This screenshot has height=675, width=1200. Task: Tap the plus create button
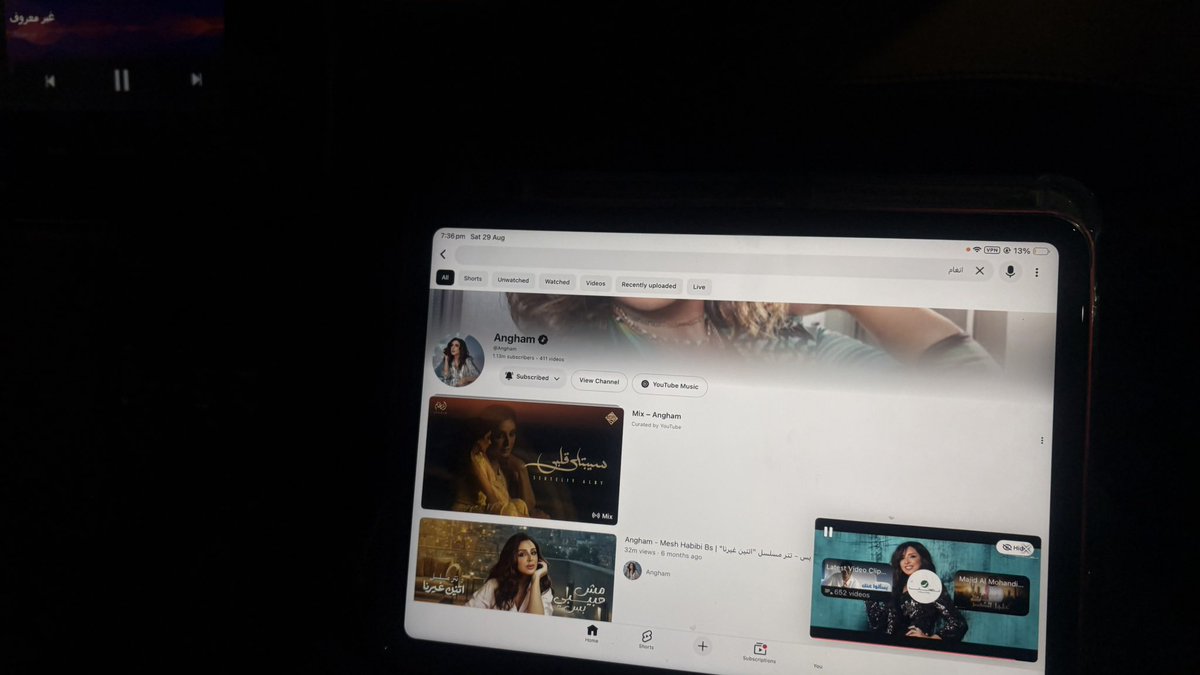click(x=702, y=646)
